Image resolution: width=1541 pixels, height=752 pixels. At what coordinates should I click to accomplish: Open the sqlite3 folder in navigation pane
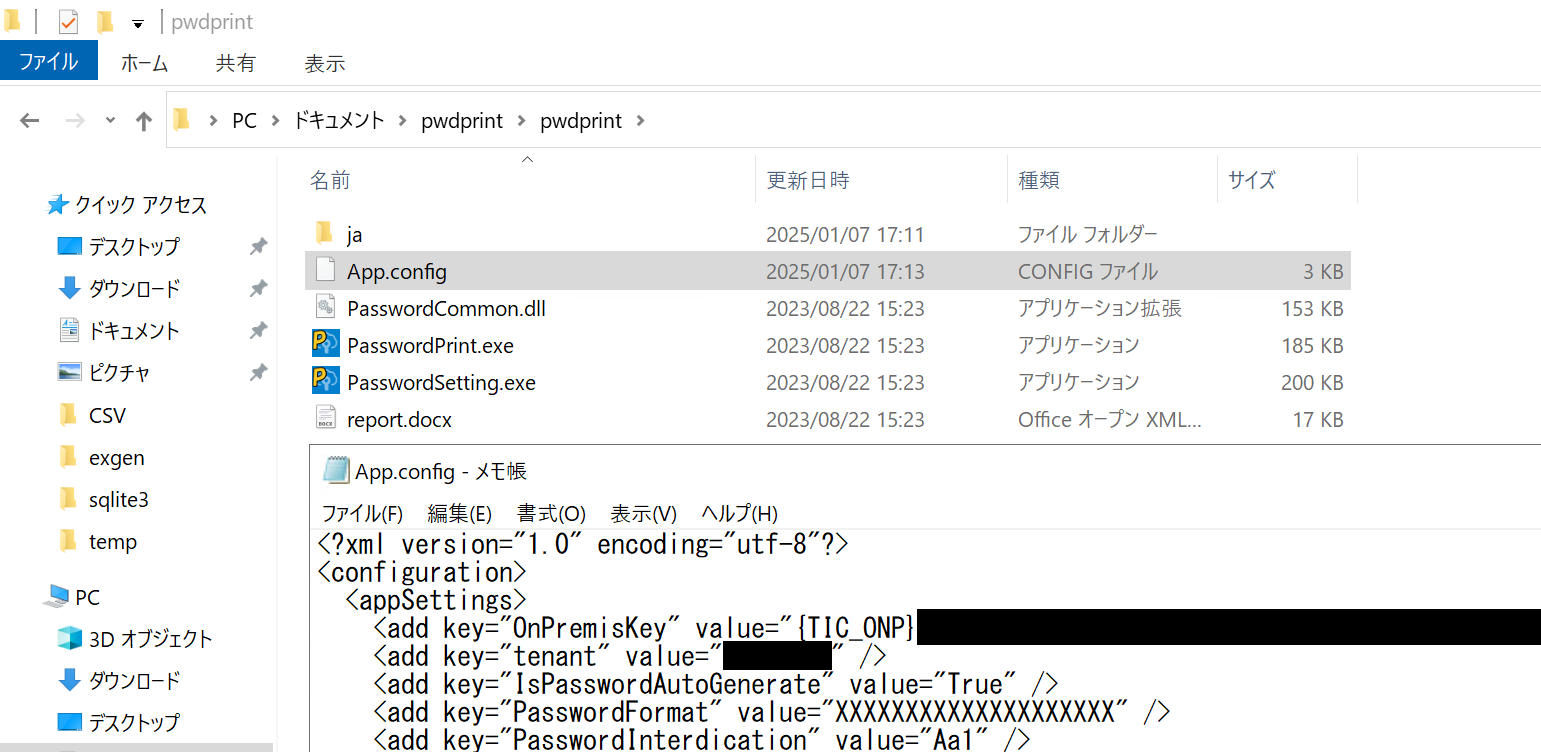118,500
